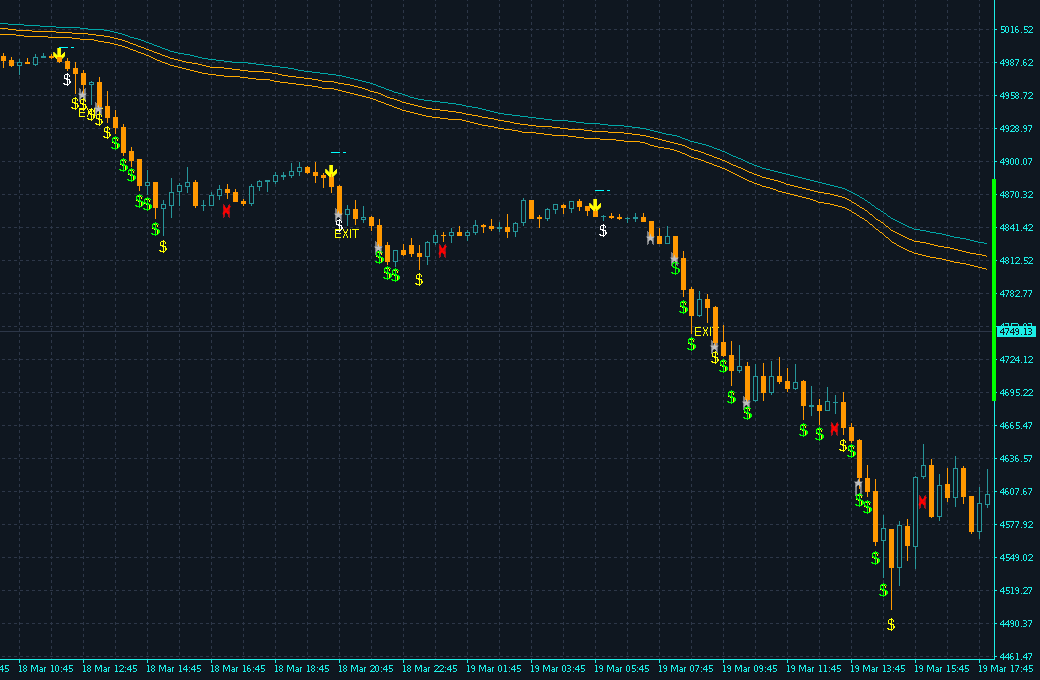The height and width of the screenshot is (680, 1040).
Task: Click the 4577.92 price axis label
Action: pyautogui.click(x=1017, y=525)
